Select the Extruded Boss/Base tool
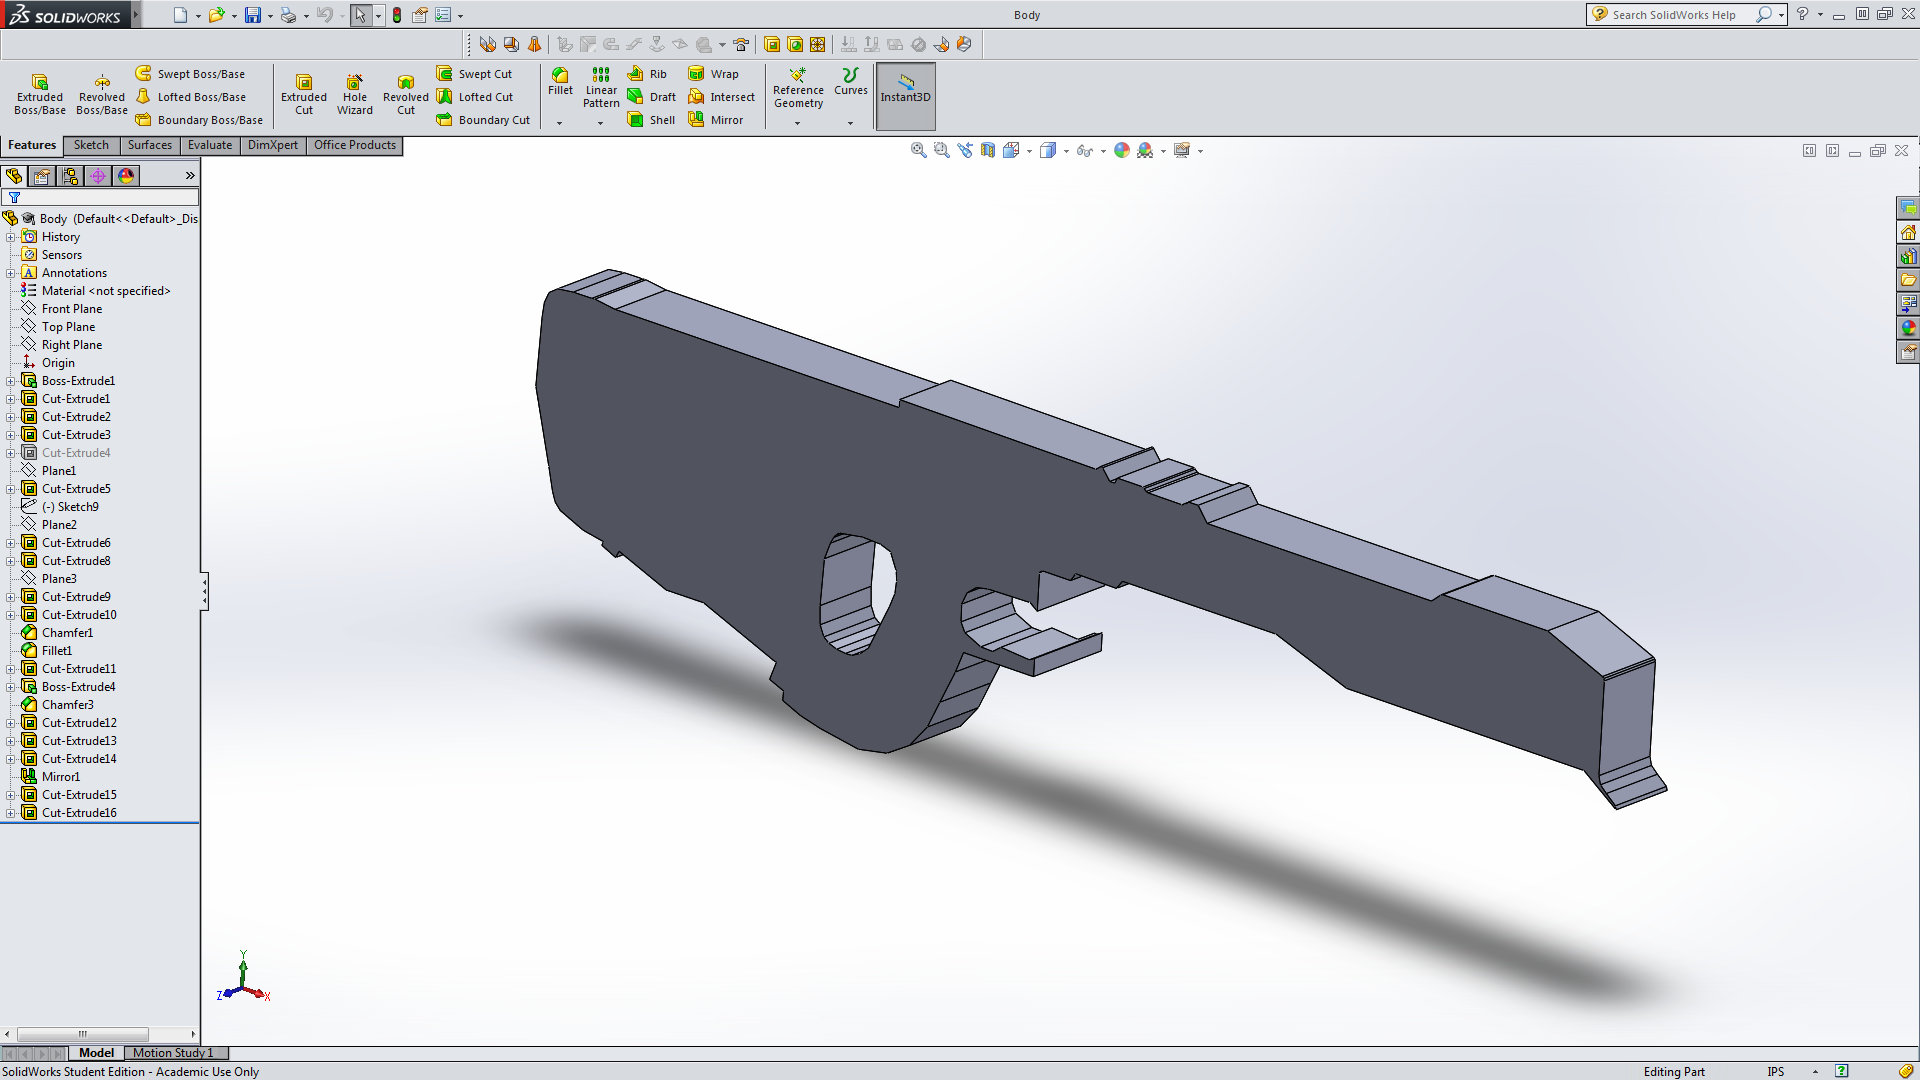The width and height of the screenshot is (1920, 1080). tap(40, 95)
